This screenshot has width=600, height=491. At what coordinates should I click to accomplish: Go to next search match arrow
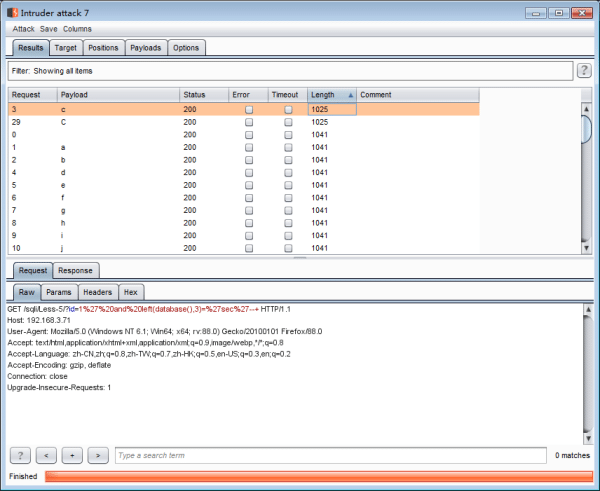tap(97, 455)
